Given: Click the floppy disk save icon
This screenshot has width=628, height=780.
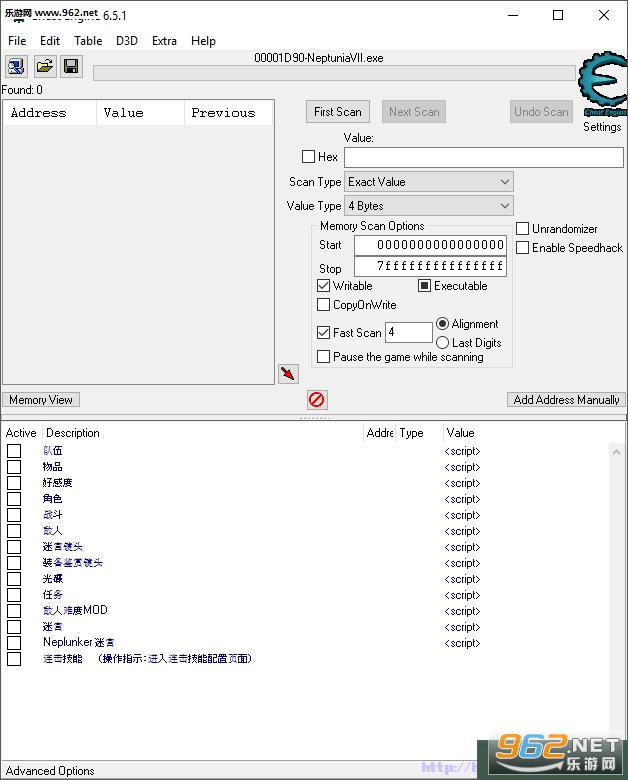Looking at the screenshot, I should click(x=71, y=66).
